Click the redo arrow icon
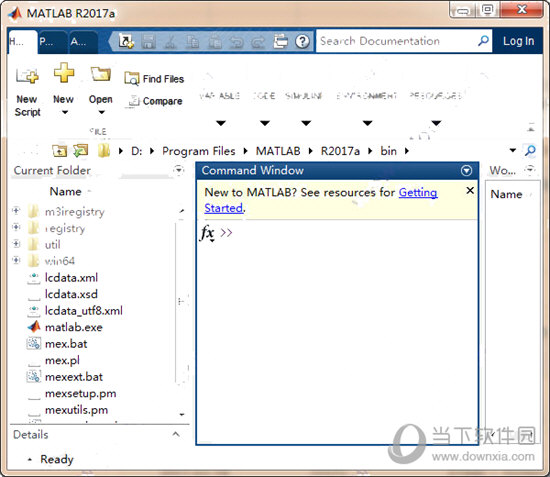Screen dimensions: 550x477 click(259, 41)
